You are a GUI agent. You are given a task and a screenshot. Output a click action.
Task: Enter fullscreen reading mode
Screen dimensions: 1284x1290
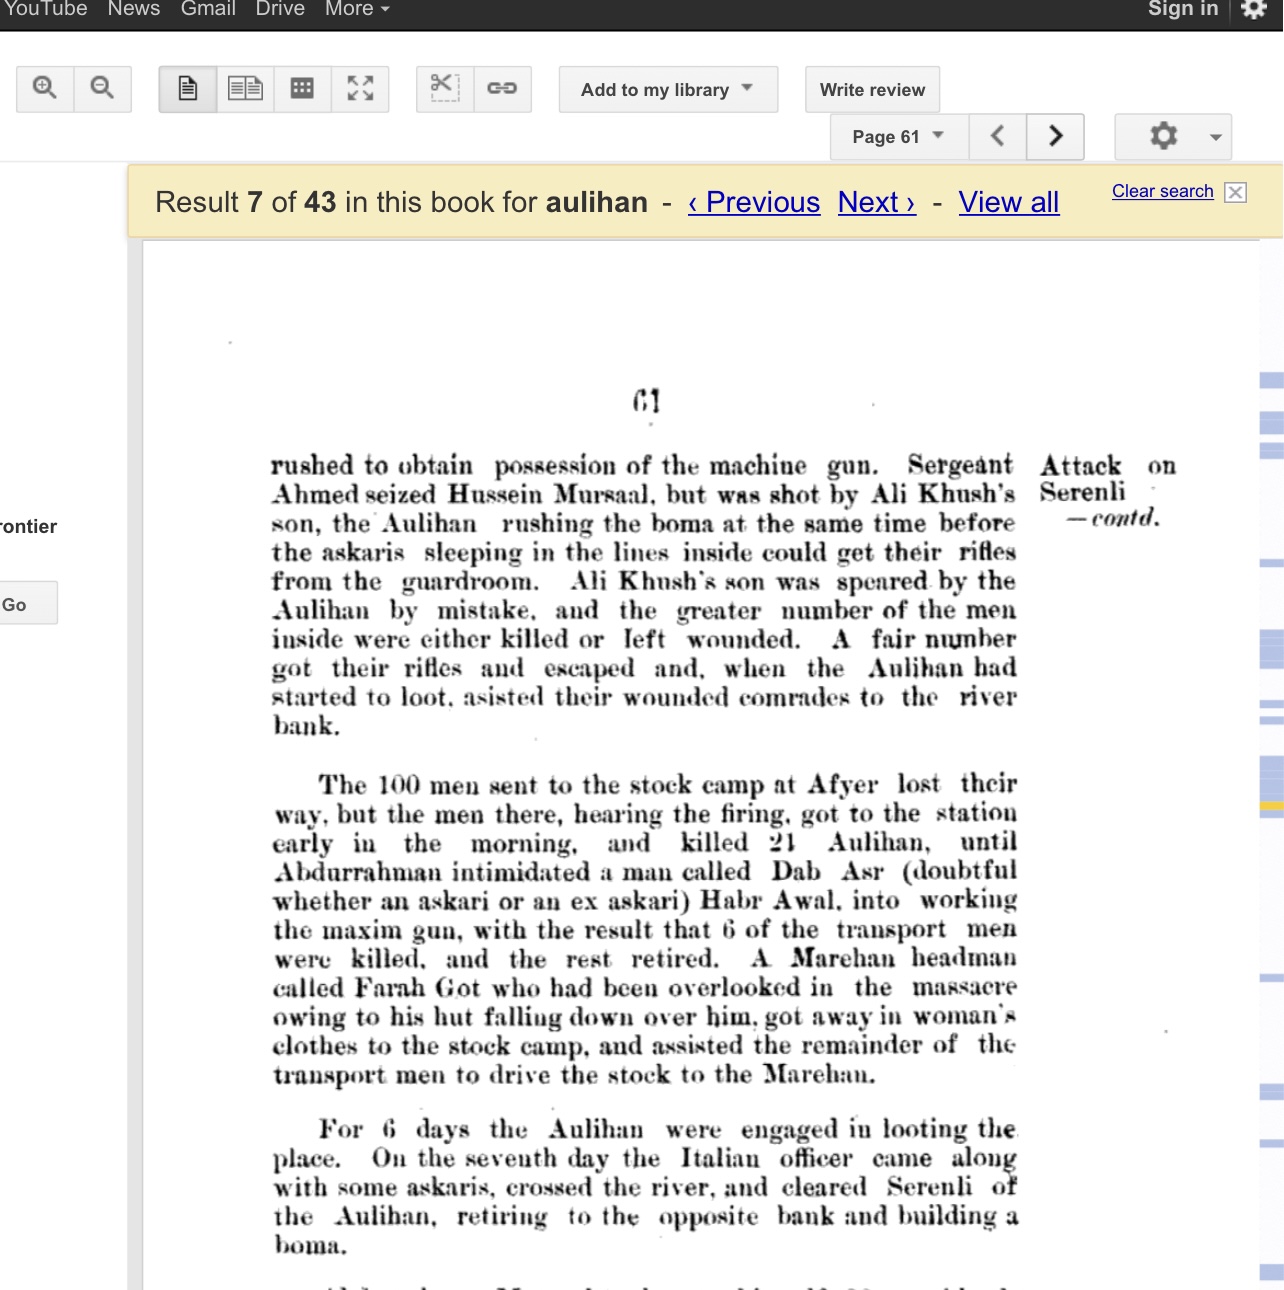click(360, 89)
